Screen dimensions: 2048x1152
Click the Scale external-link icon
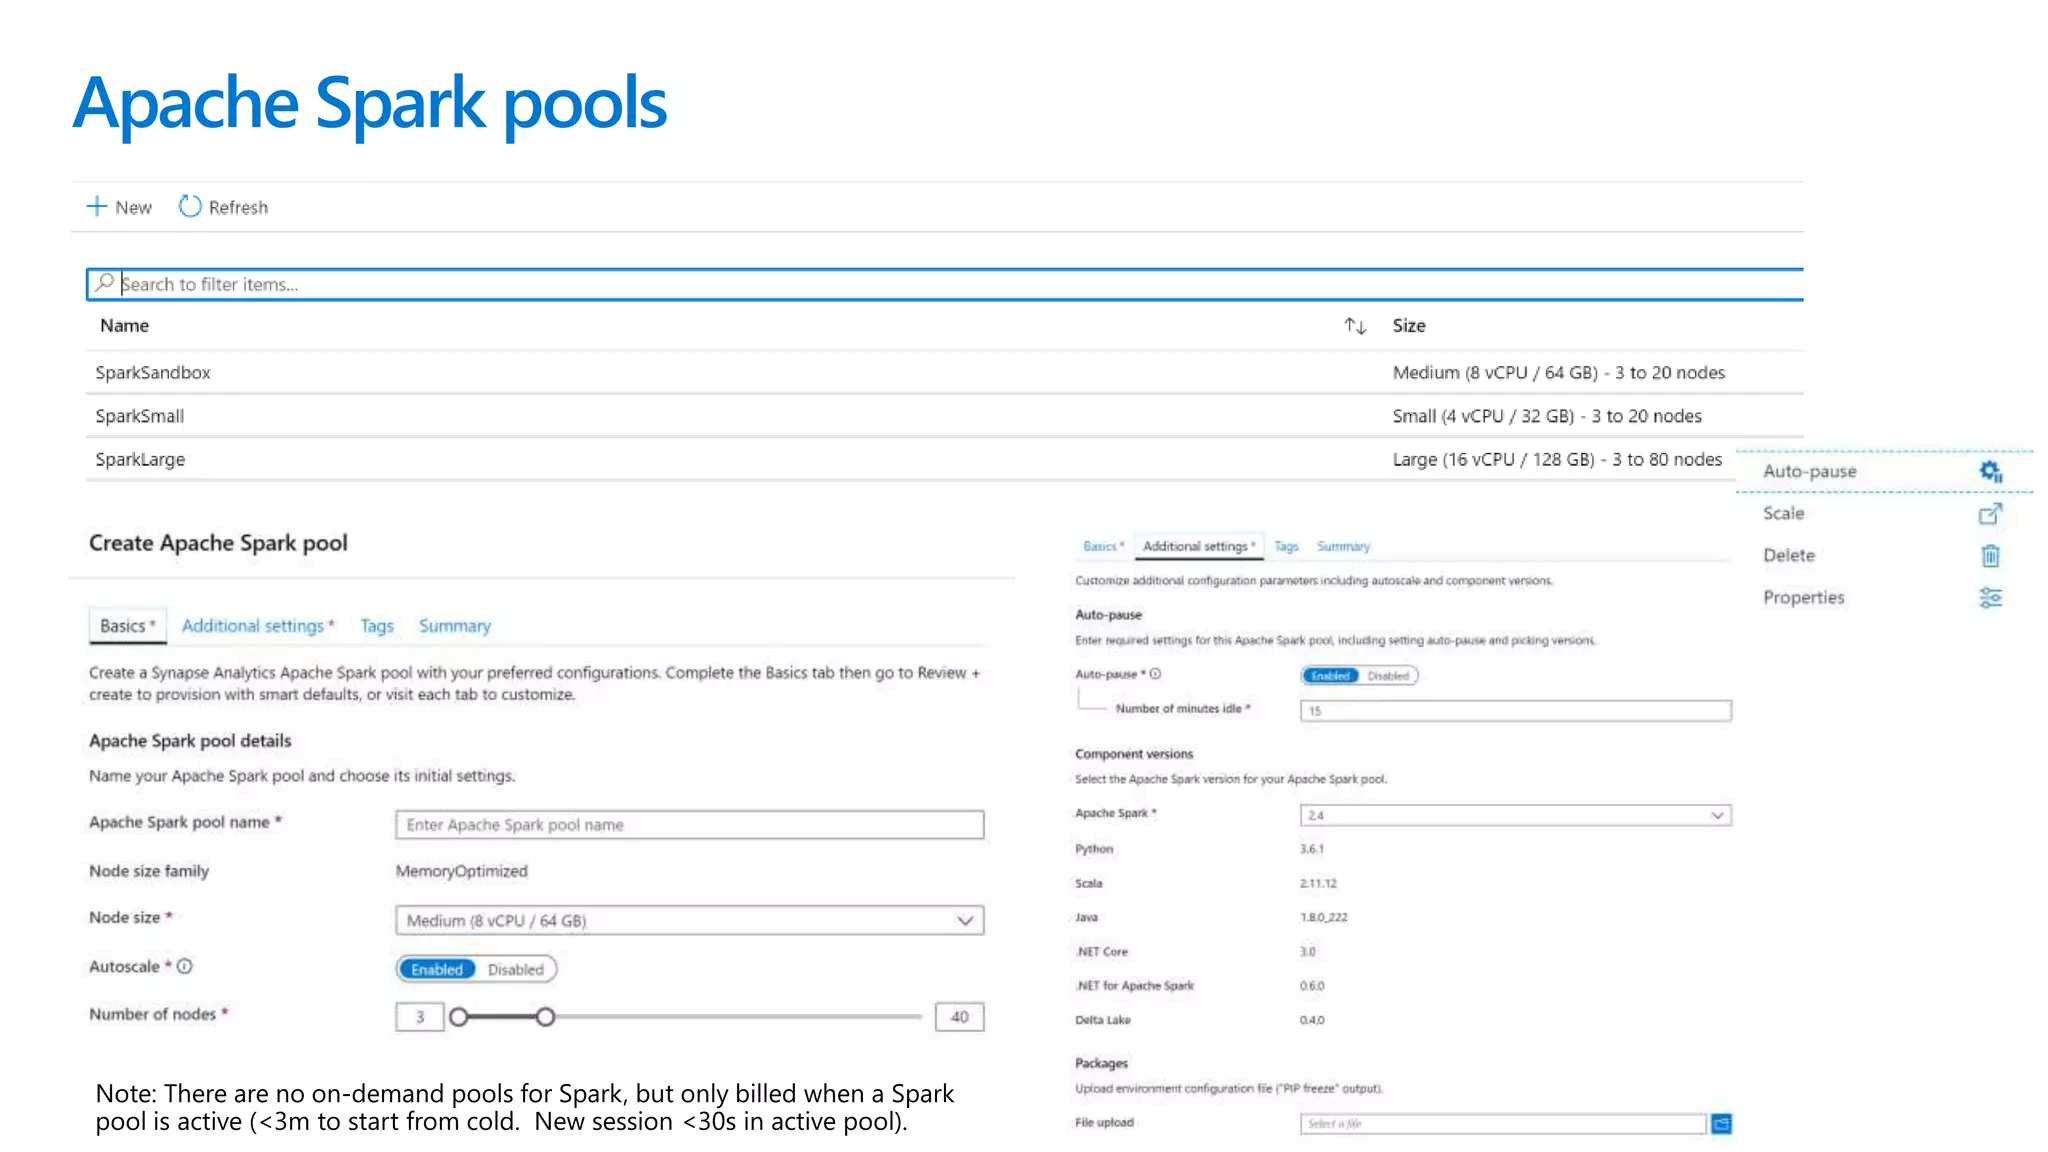coord(1990,514)
